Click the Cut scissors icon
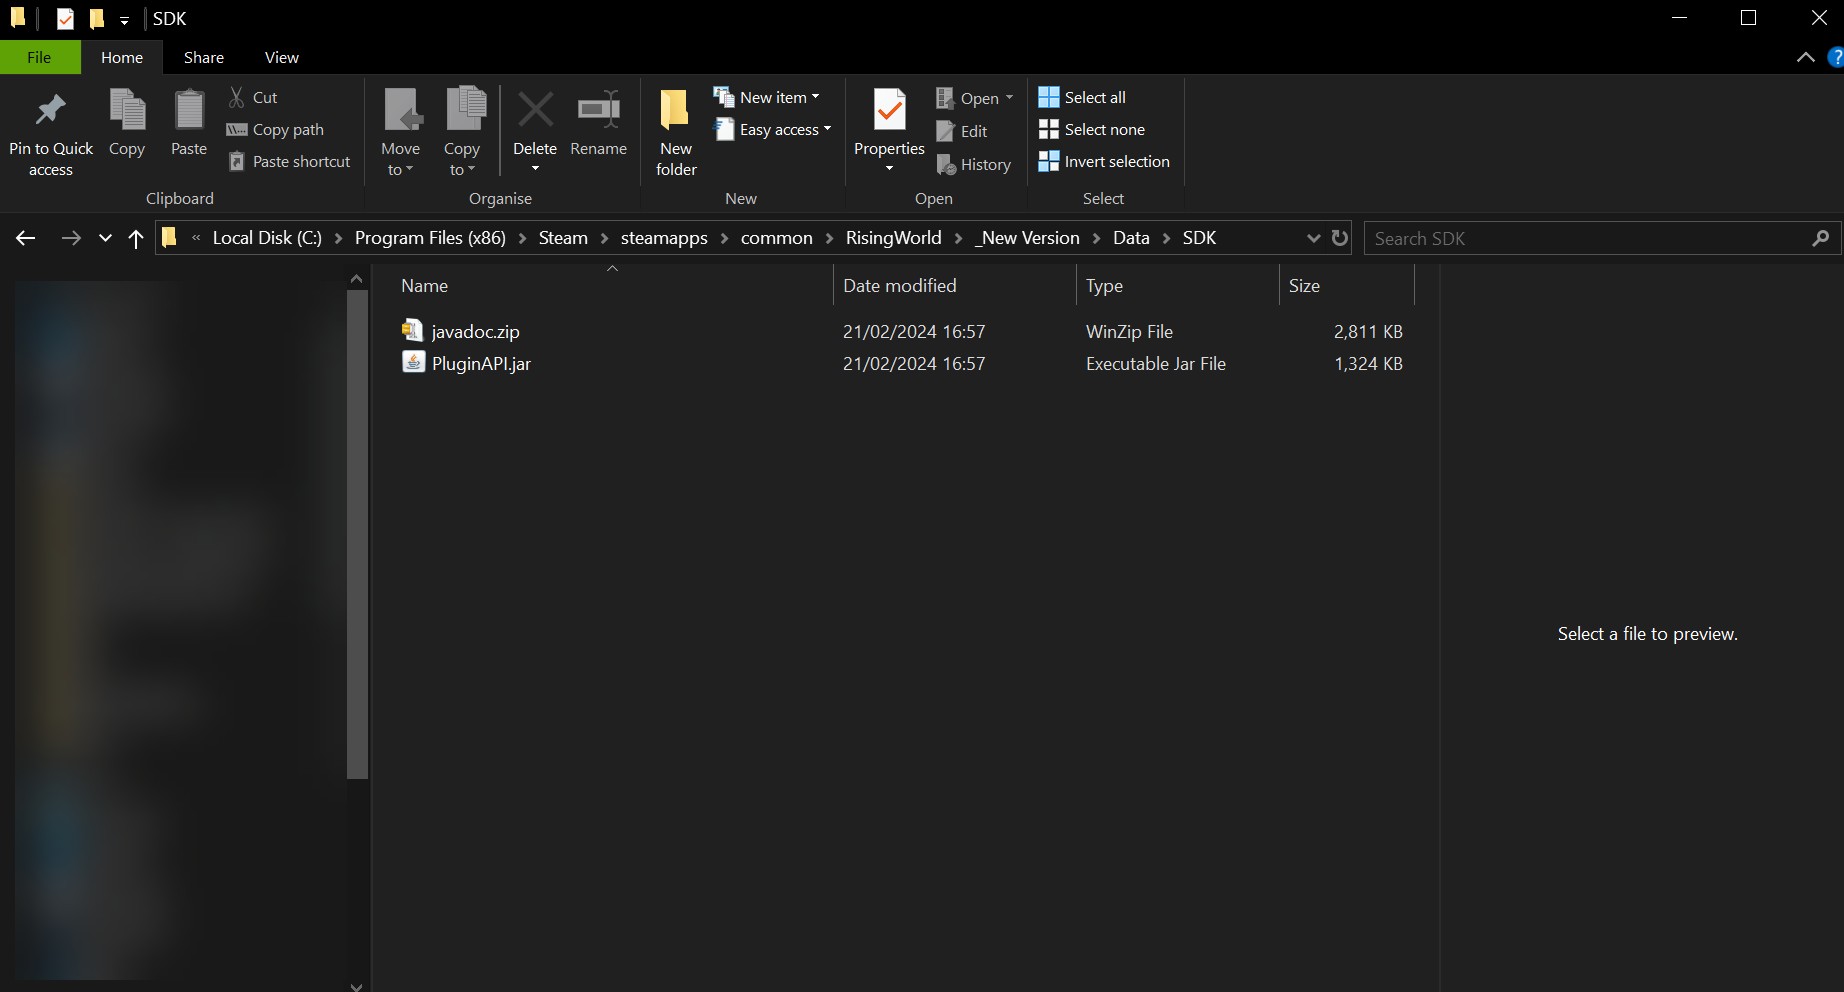1844x992 pixels. click(x=237, y=97)
